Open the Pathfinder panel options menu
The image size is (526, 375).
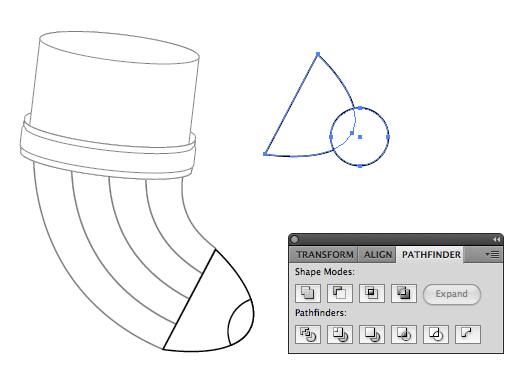(492, 255)
